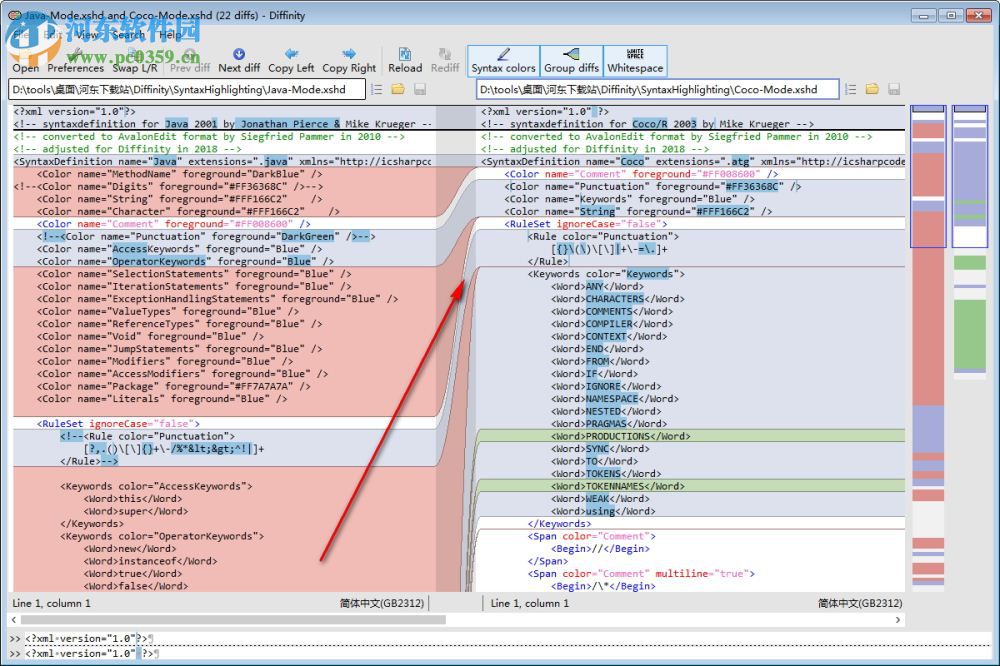Open right file history list icon
Viewport: 1000px width, 666px height.
(x=851, y=89)
